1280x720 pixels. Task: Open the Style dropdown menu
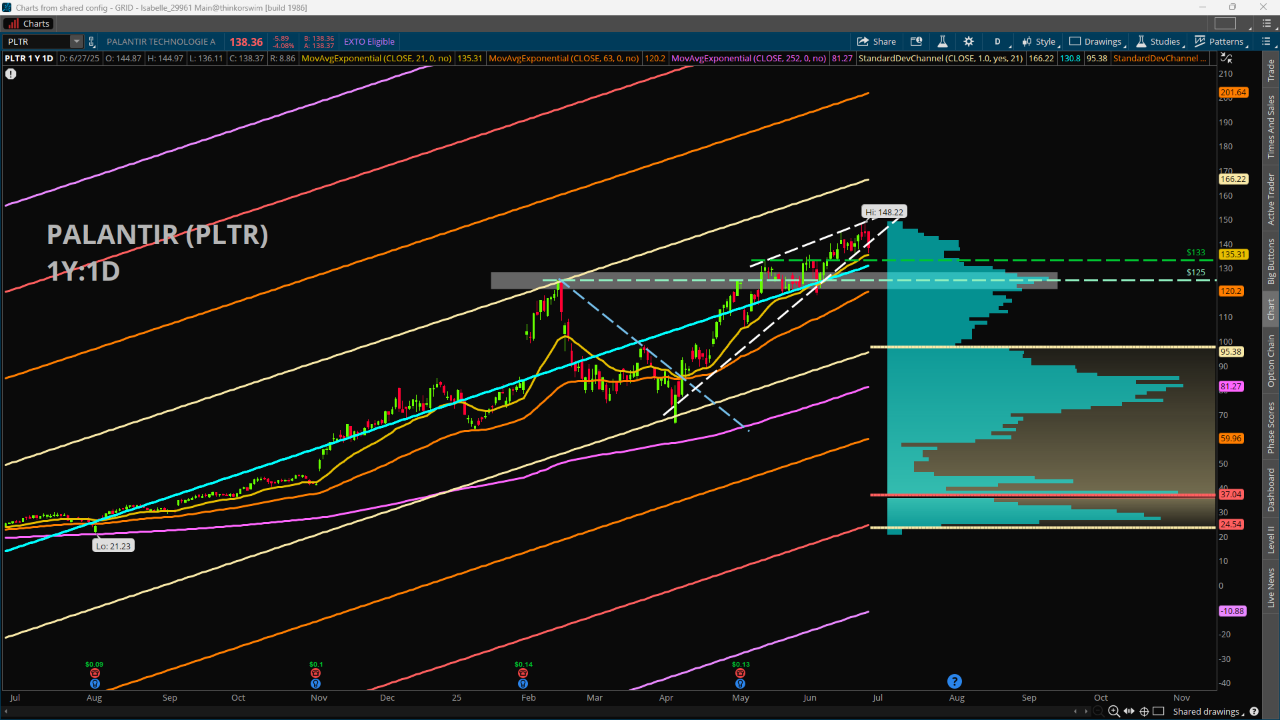tap(1038, 42)
